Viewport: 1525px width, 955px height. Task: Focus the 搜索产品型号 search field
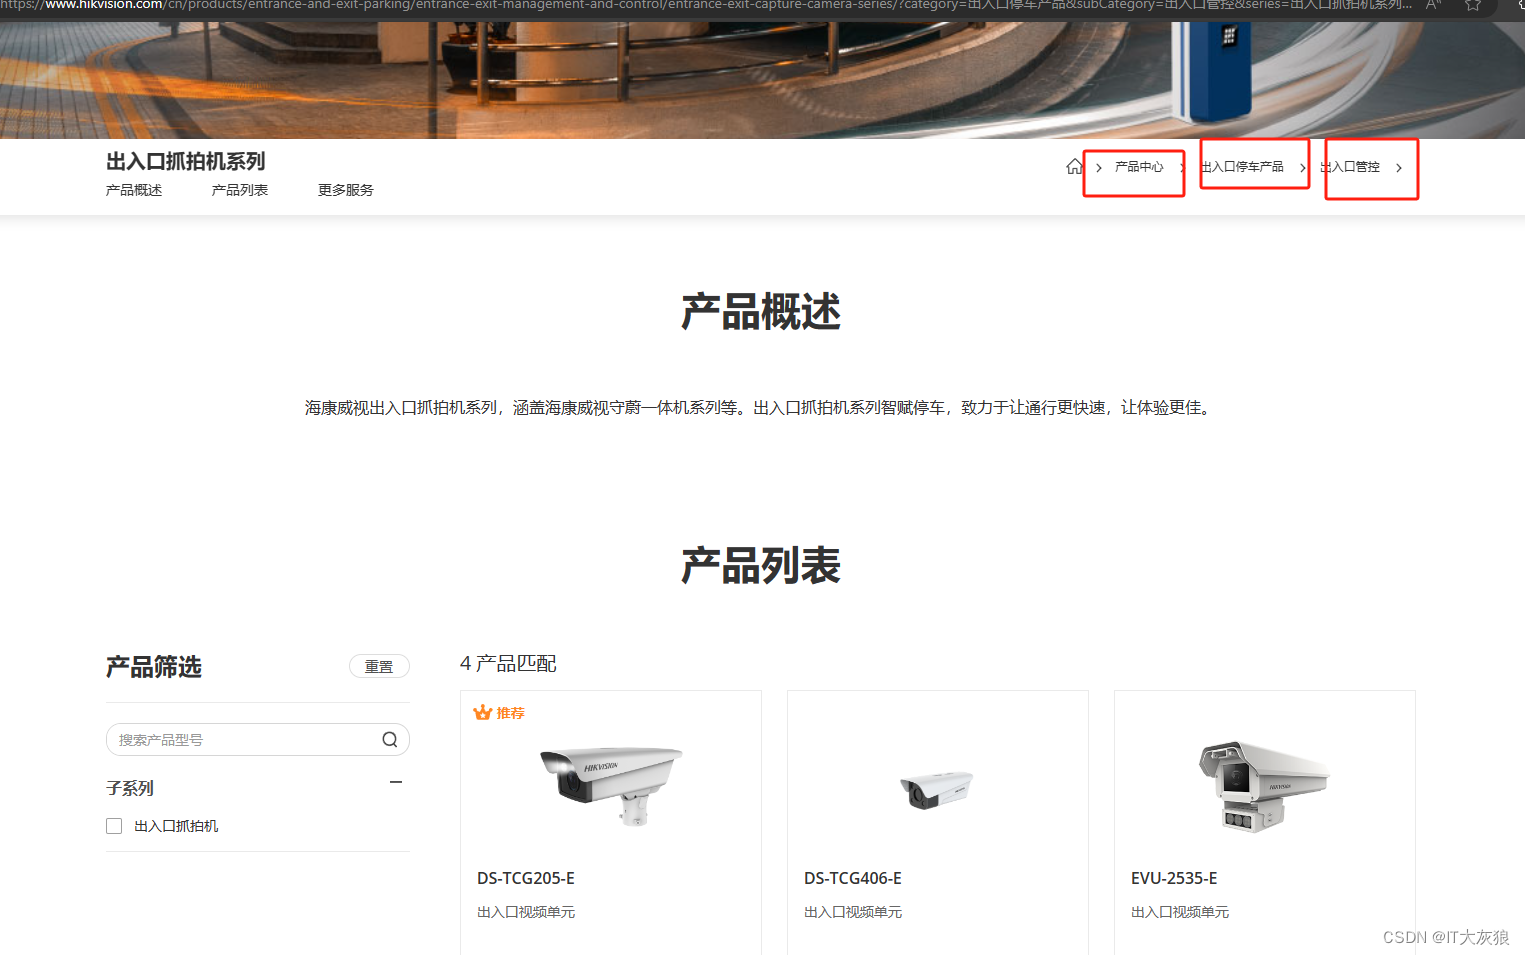(x=258, y=739)
